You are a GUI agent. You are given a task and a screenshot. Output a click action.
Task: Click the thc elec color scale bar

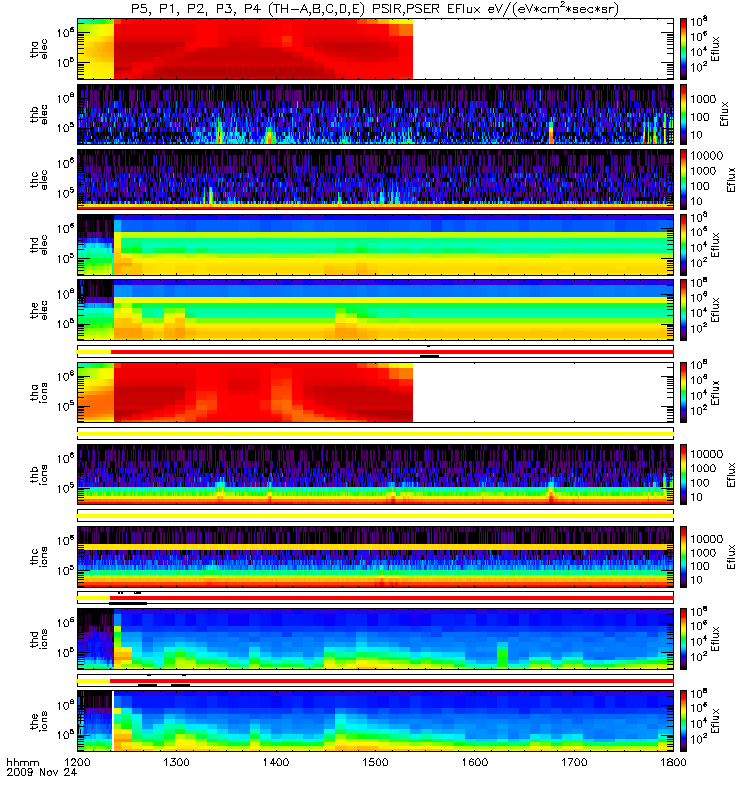(x=683, y=179)
